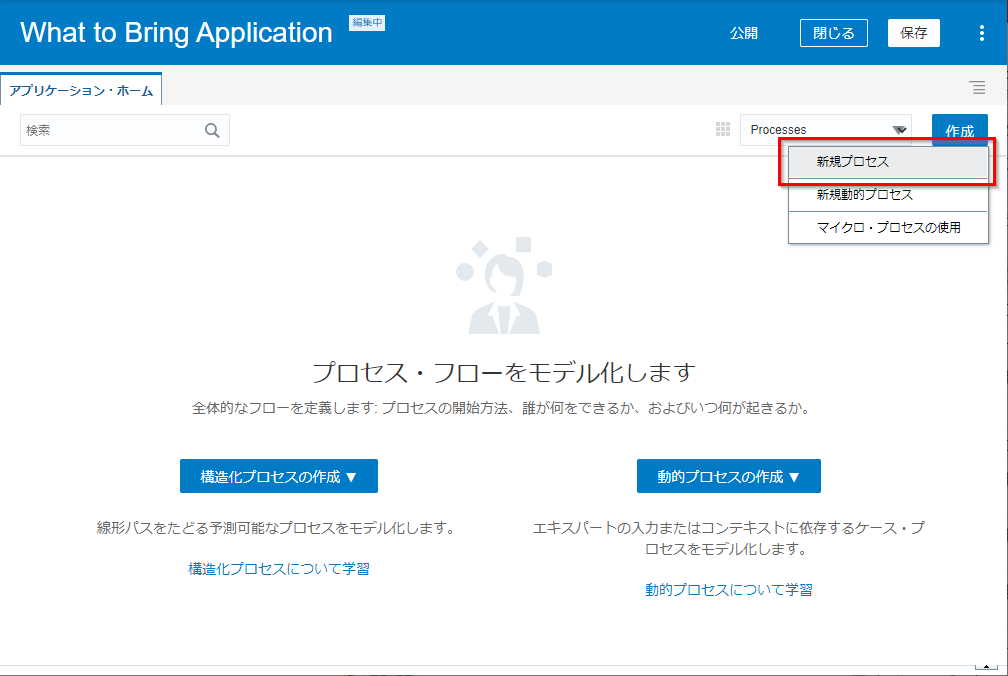The height and width of the screenshot is (676, 1008).
Task: Click the 編集中 status badge
Action: click(x=366, y=22)
